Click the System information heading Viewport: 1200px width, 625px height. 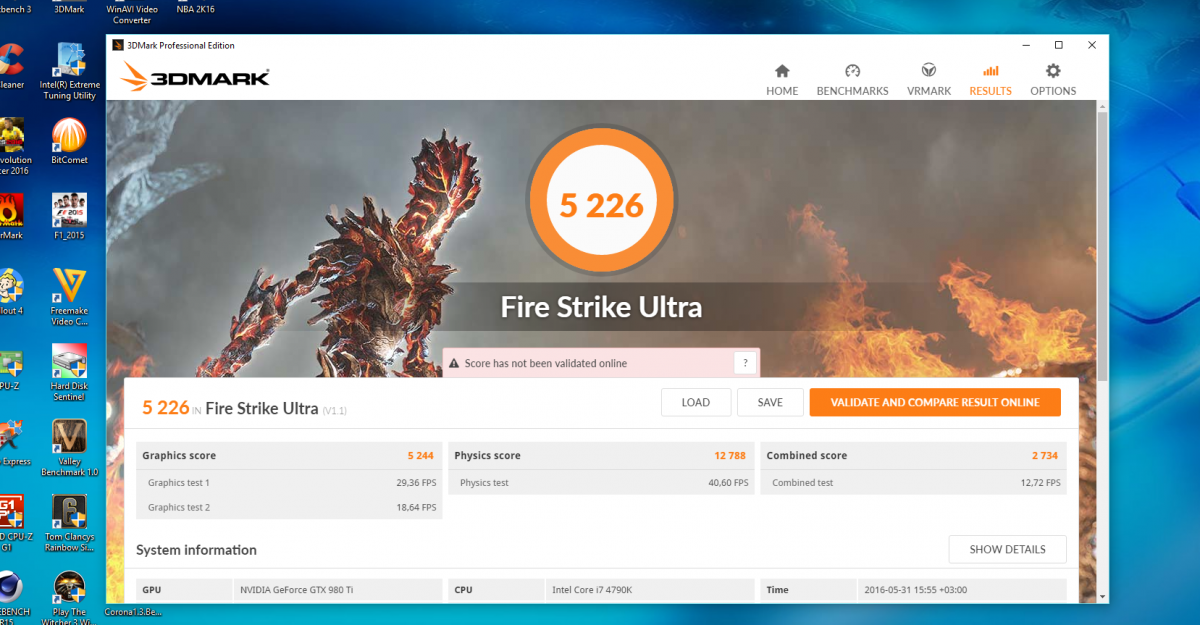196,550
